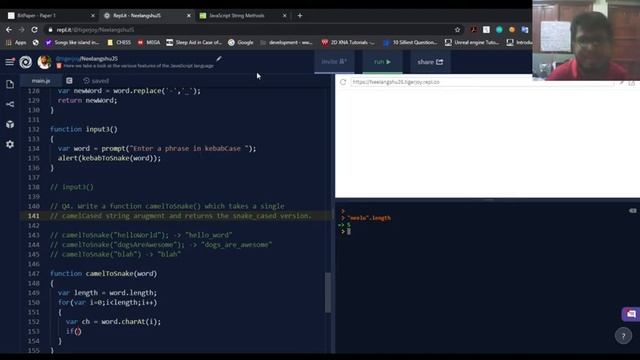Screen dimensions: 640x360
Task: Click the icon next to main.js tab
Action: pyautogui.click(x=69, y=81)
